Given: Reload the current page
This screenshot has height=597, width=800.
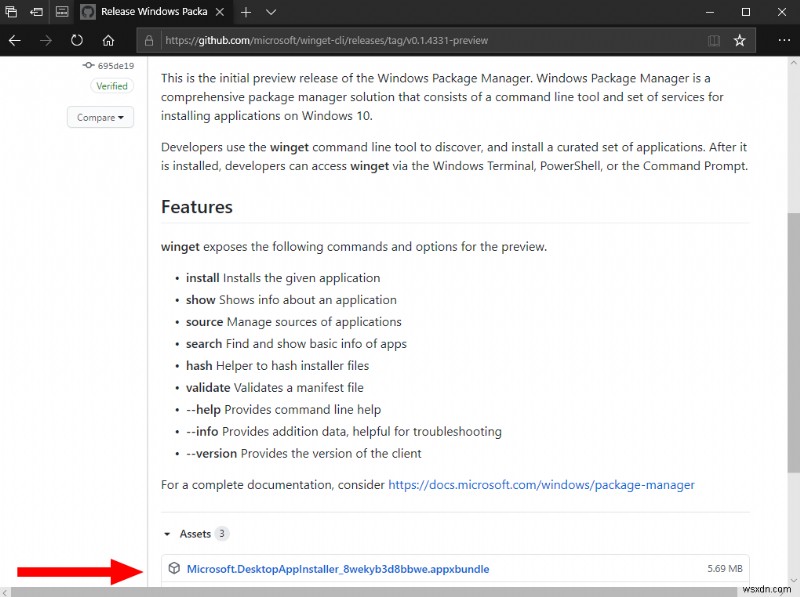Looking at the screenshot, I should click(x=75, y=40).
